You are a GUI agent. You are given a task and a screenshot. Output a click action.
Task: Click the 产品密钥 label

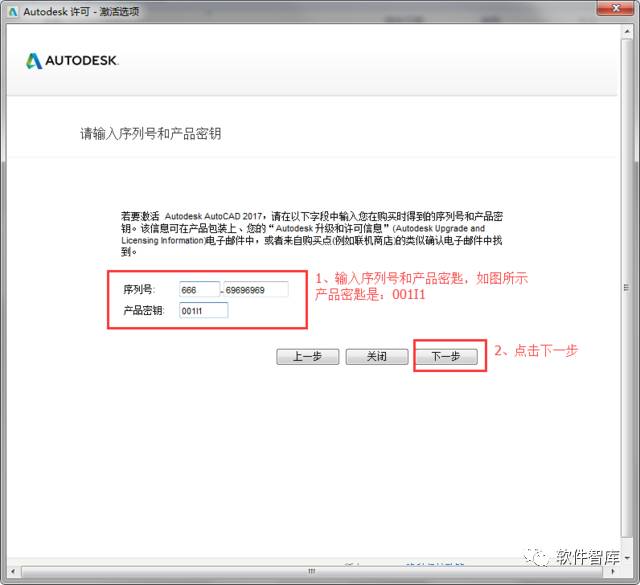(x=144, y=310)
